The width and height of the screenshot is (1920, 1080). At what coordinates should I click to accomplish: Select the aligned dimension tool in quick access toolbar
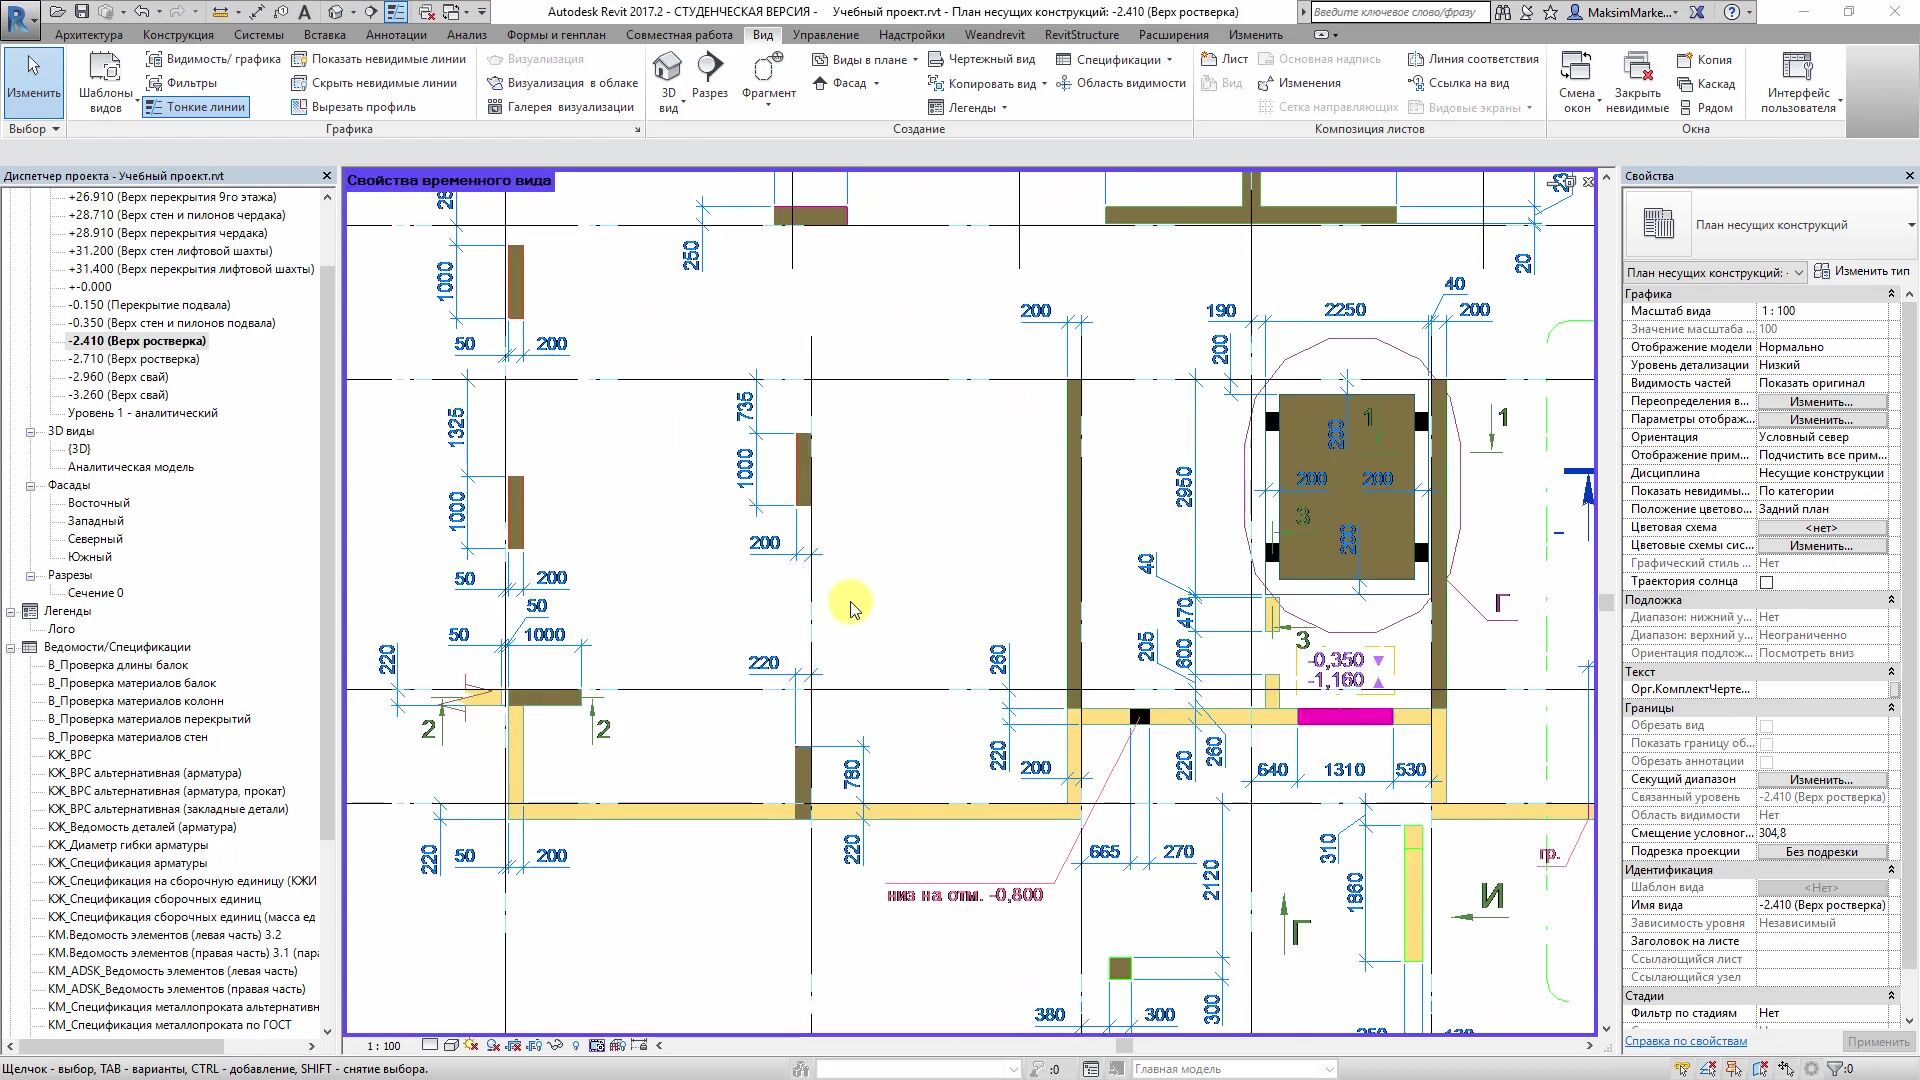[x=258, y=12]
